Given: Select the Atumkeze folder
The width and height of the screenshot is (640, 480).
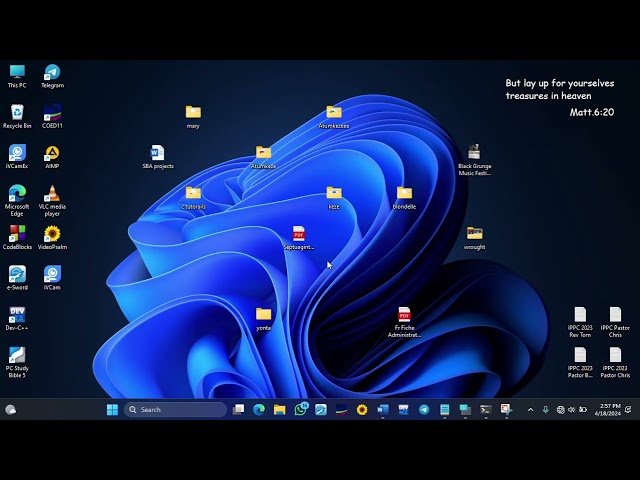Looking at the screenshot, I should (264, 157).
